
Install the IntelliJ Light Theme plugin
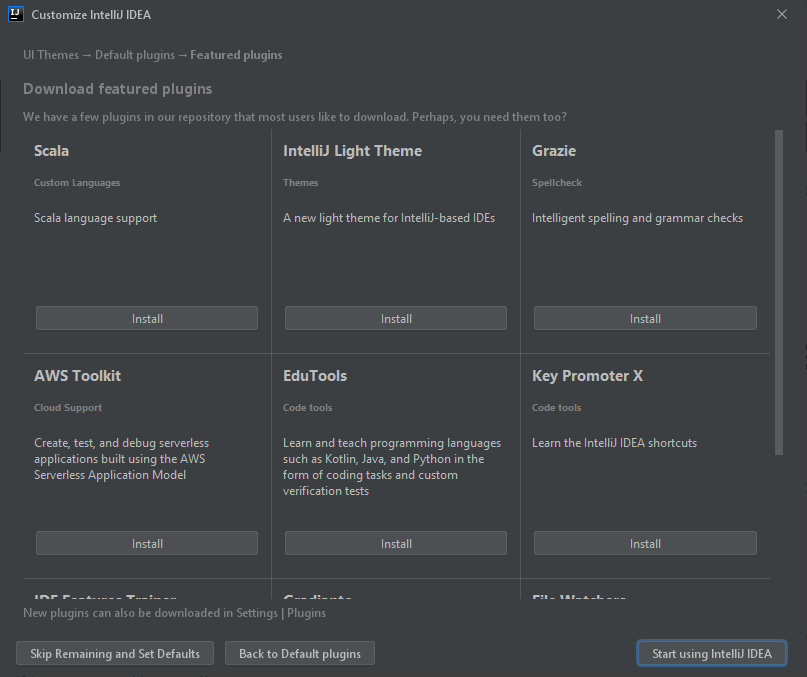pyautogui.click(x=396, y=318)
